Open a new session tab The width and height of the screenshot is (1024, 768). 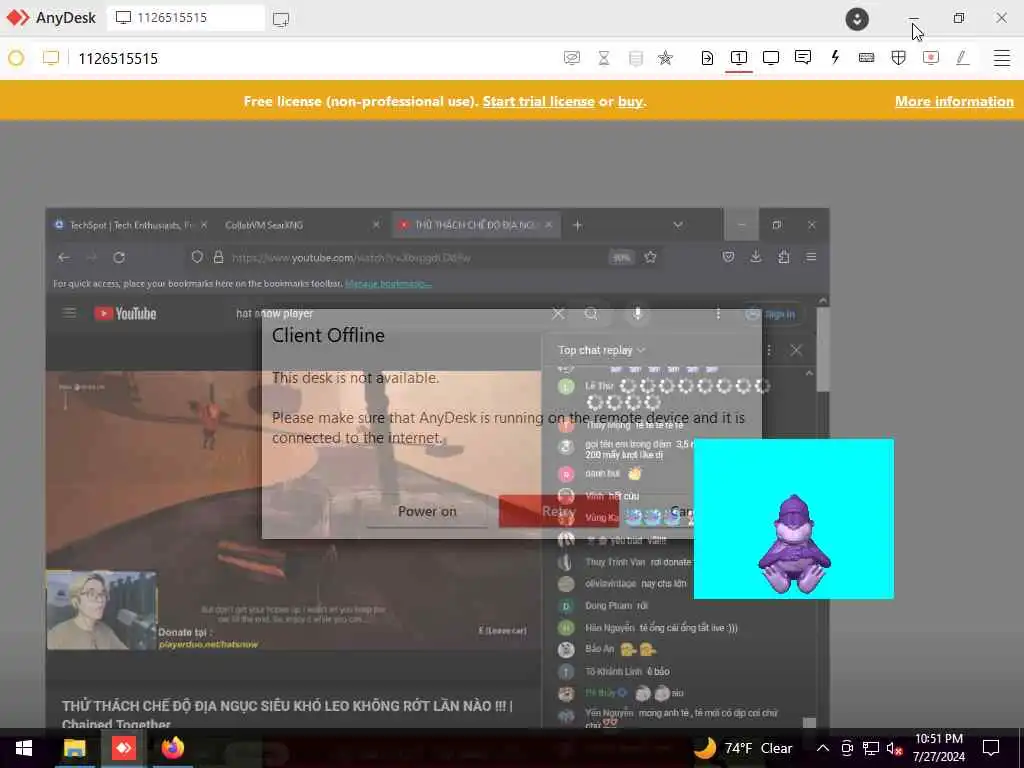coord(281,19)
